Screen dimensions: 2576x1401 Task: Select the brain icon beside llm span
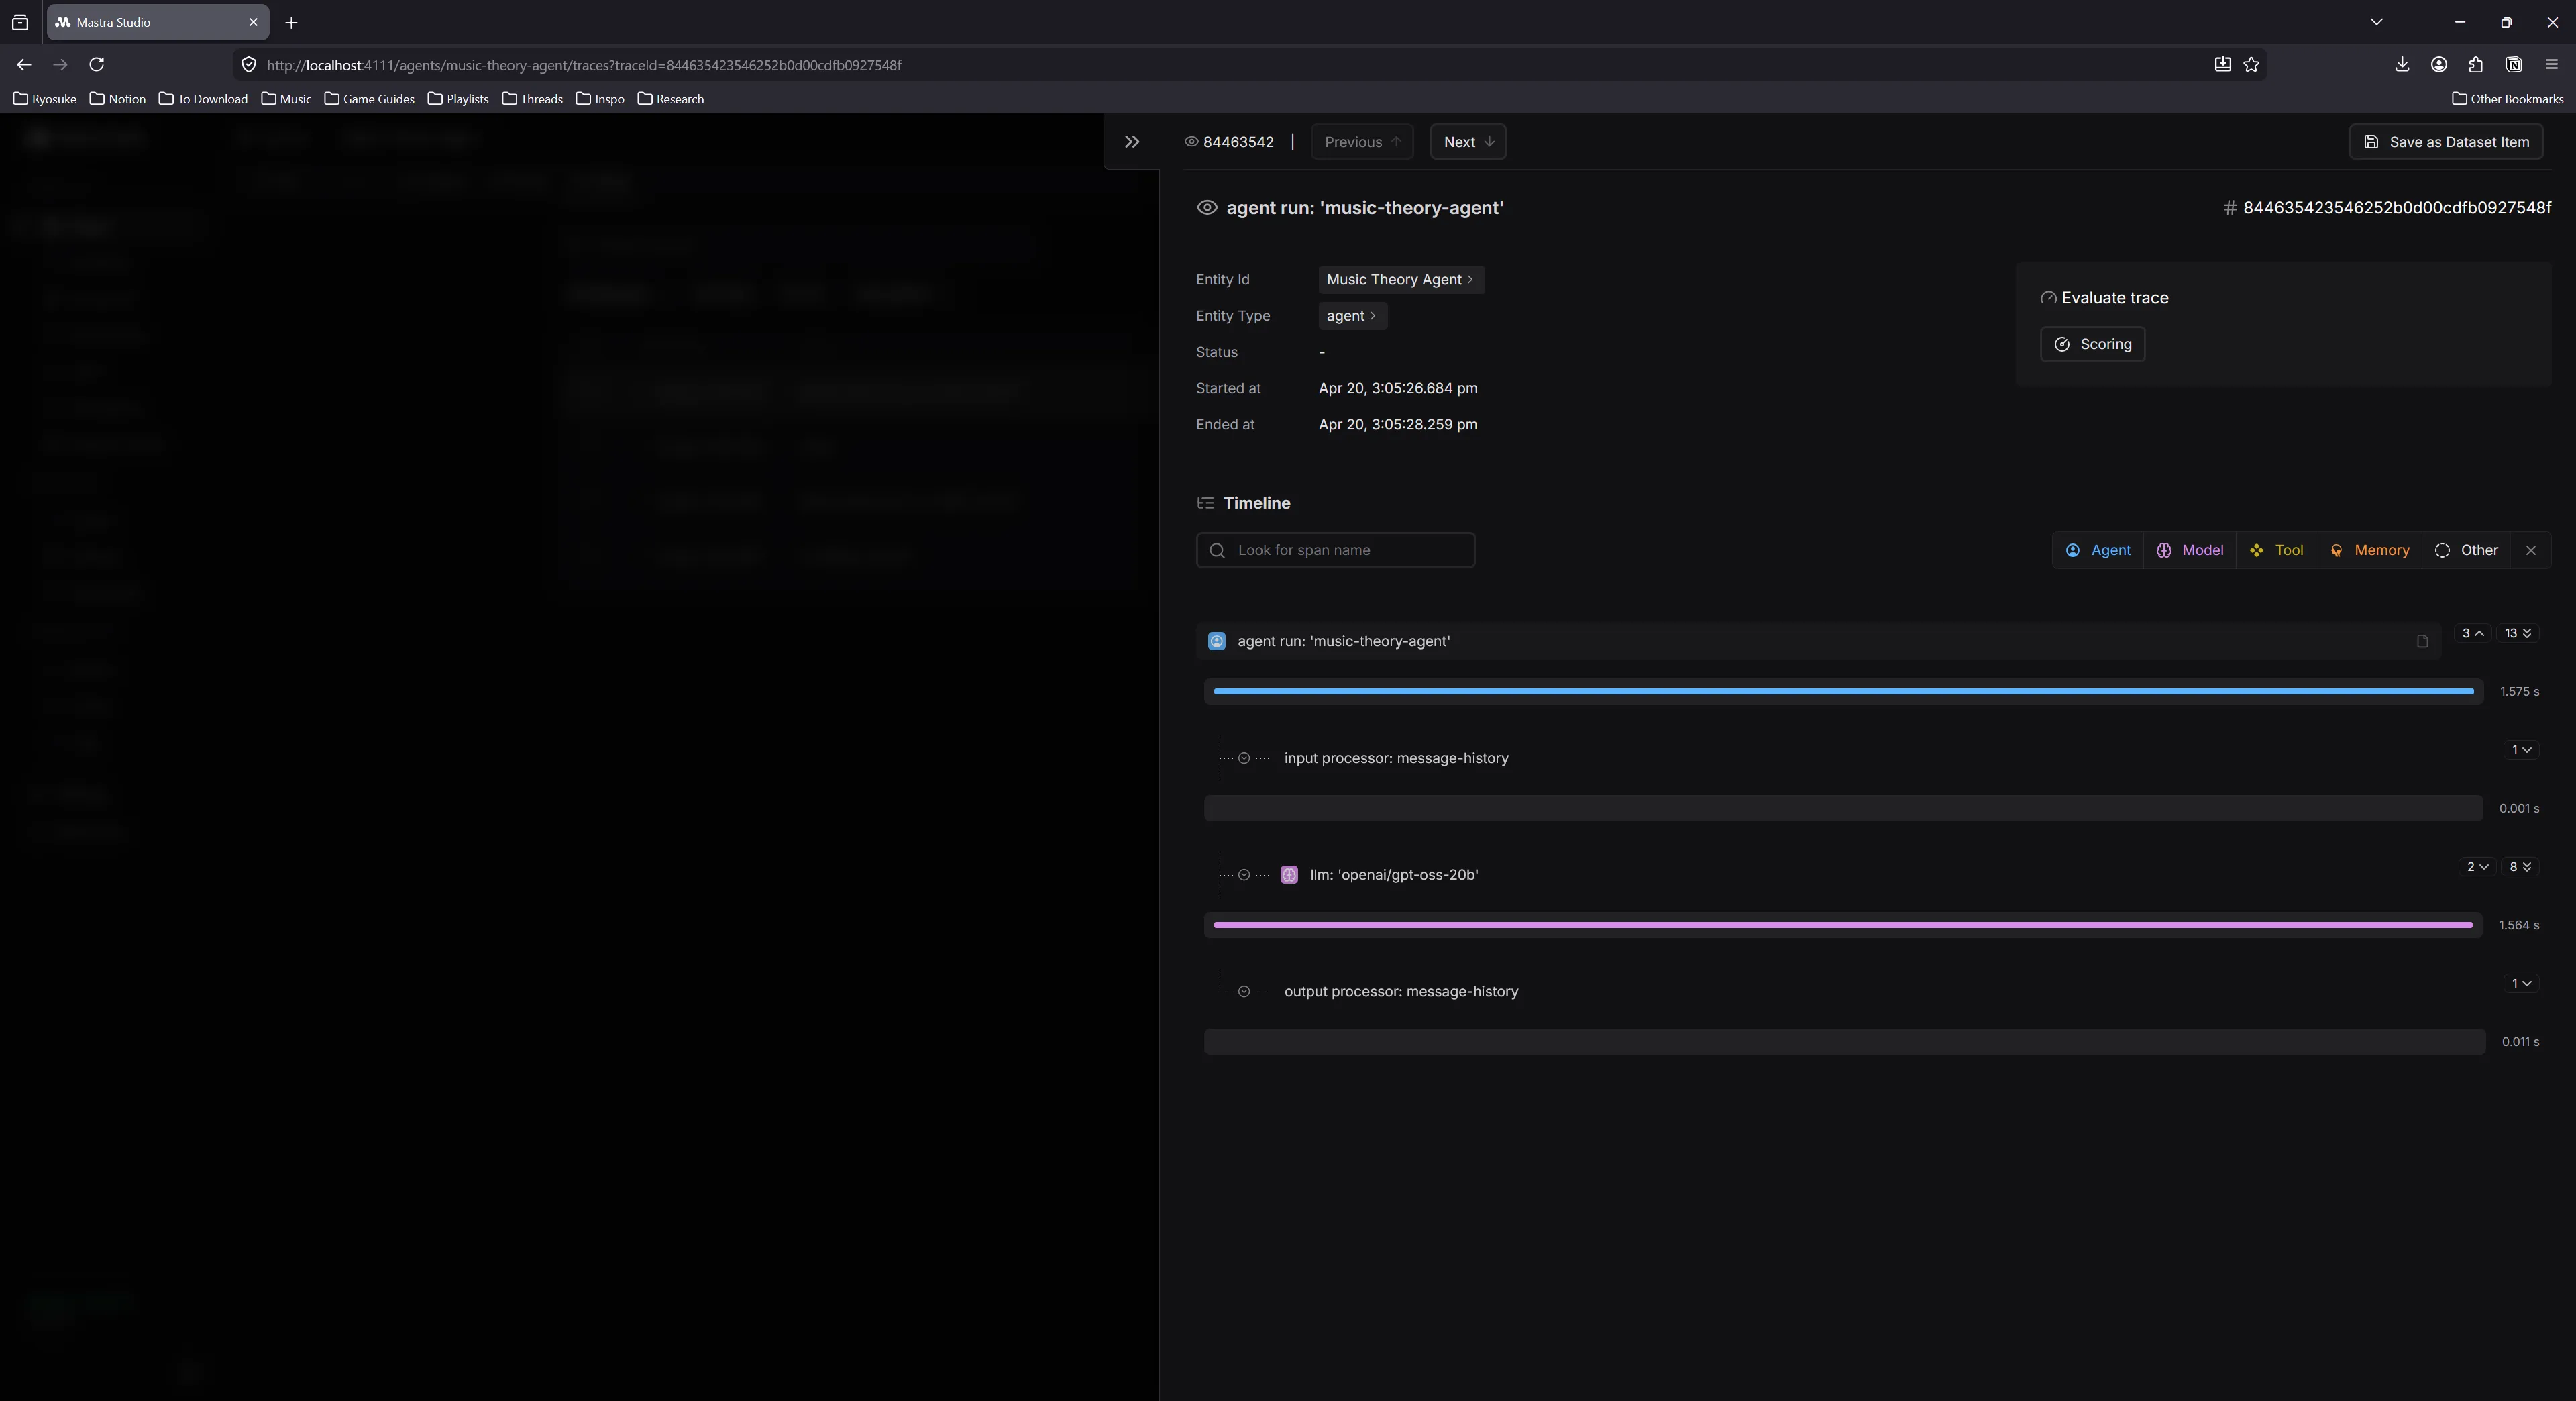(x=1289, y=874)
